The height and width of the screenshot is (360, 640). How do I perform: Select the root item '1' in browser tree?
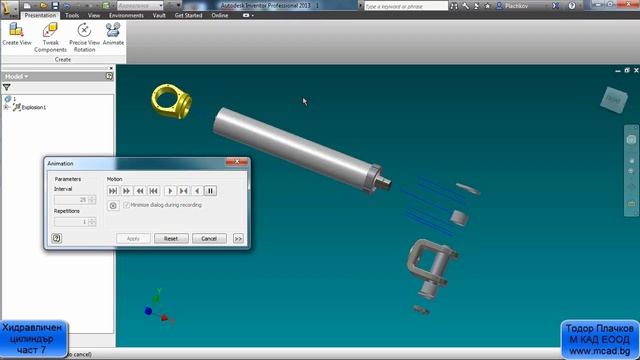(x=10, y=99)
